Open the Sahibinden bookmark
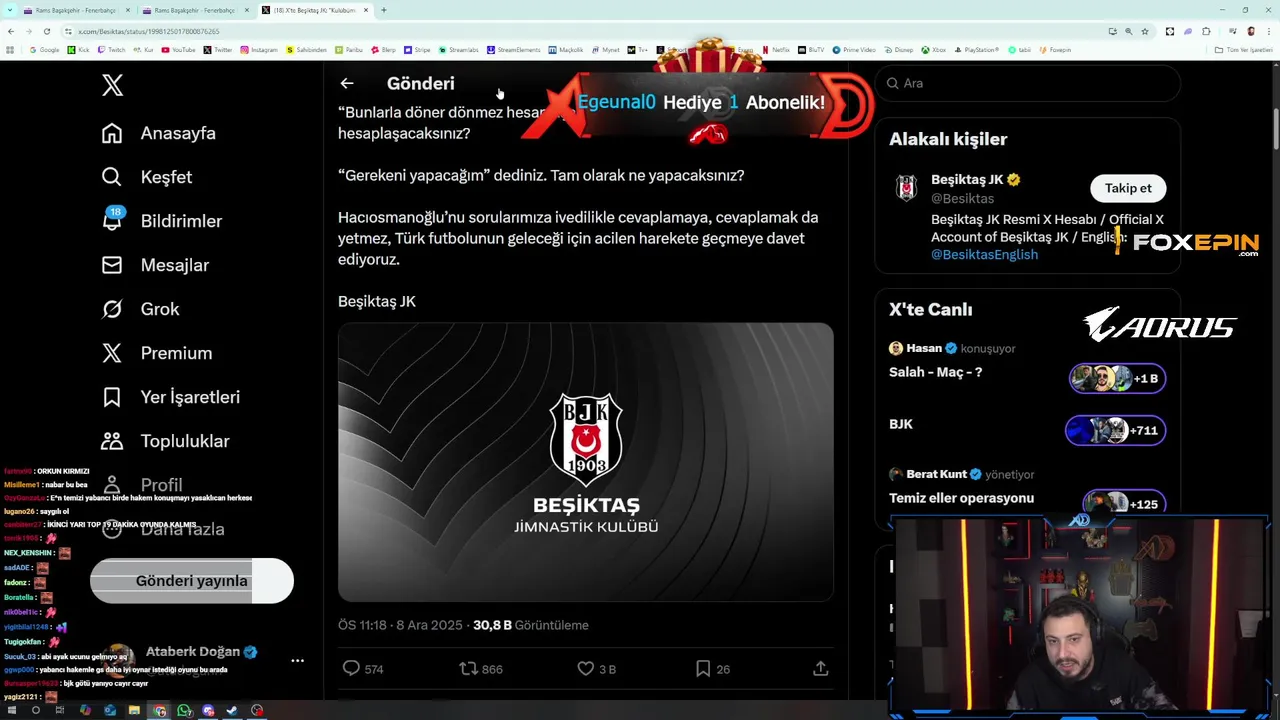 click(x=306, y=50)
